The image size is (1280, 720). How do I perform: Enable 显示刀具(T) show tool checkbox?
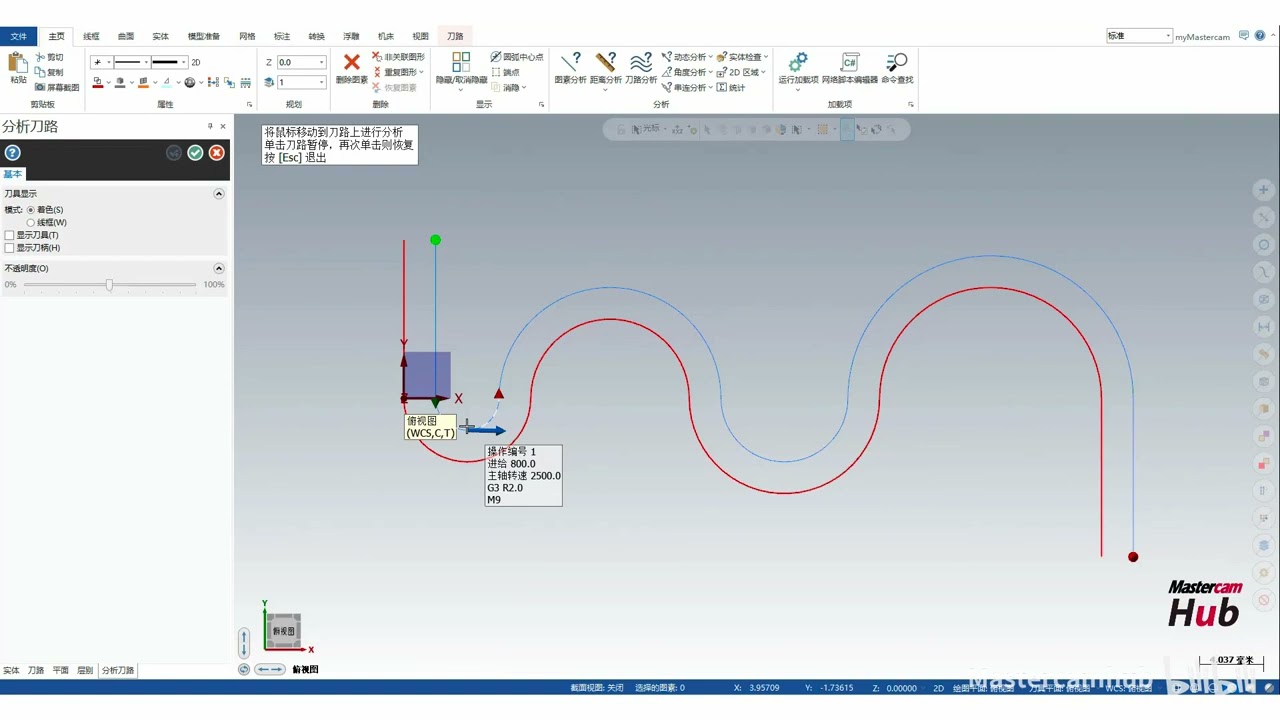[10, 235]
